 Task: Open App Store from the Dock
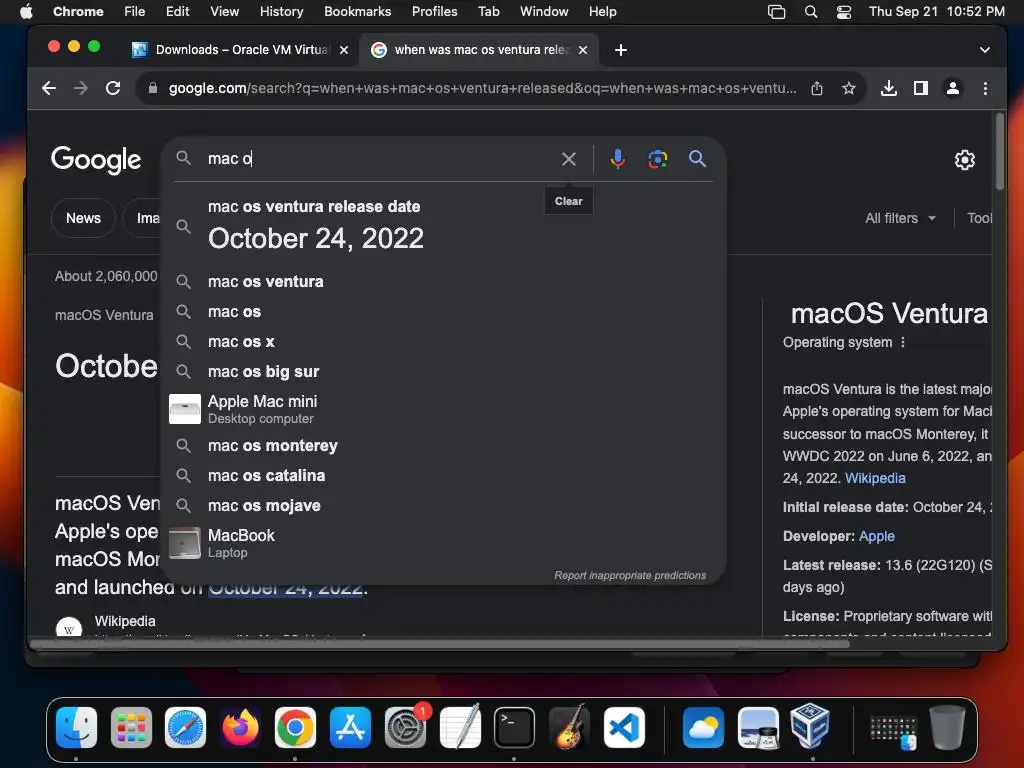(350, 727)
